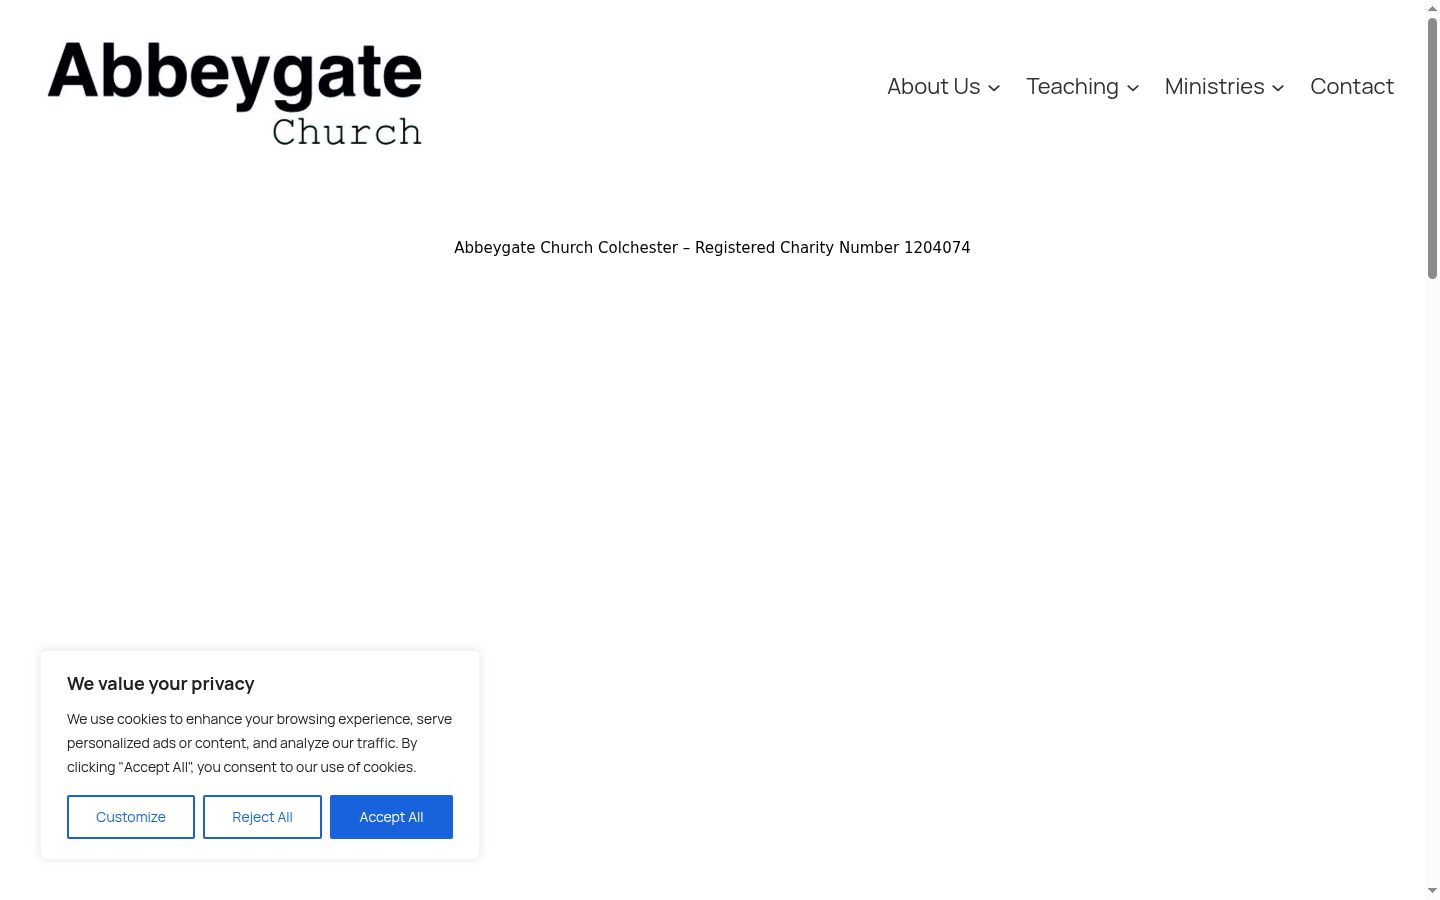The width and height of the screenshot is (1440, 900).
Task: Click the 'We value your privacy' heading
Action: point(161,684)
